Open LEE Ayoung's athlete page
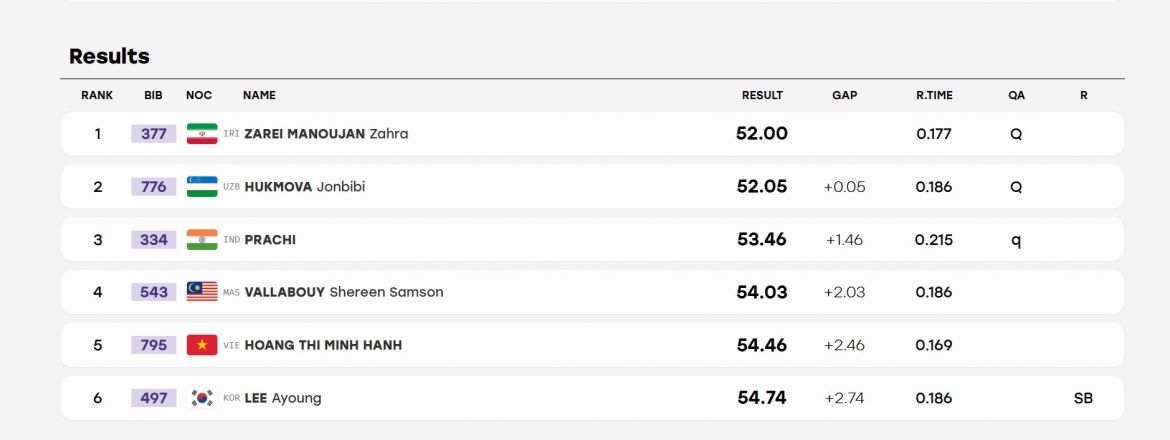 (283, 398)
